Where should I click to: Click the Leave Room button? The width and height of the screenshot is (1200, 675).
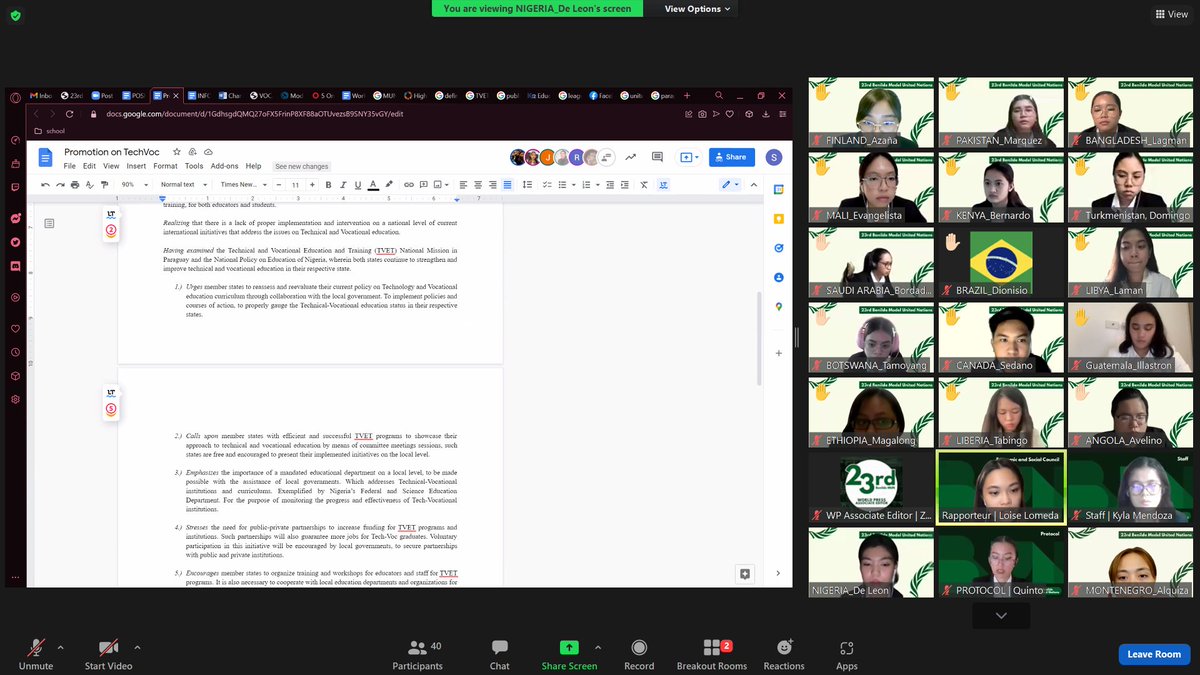(x=1154, y=654)
